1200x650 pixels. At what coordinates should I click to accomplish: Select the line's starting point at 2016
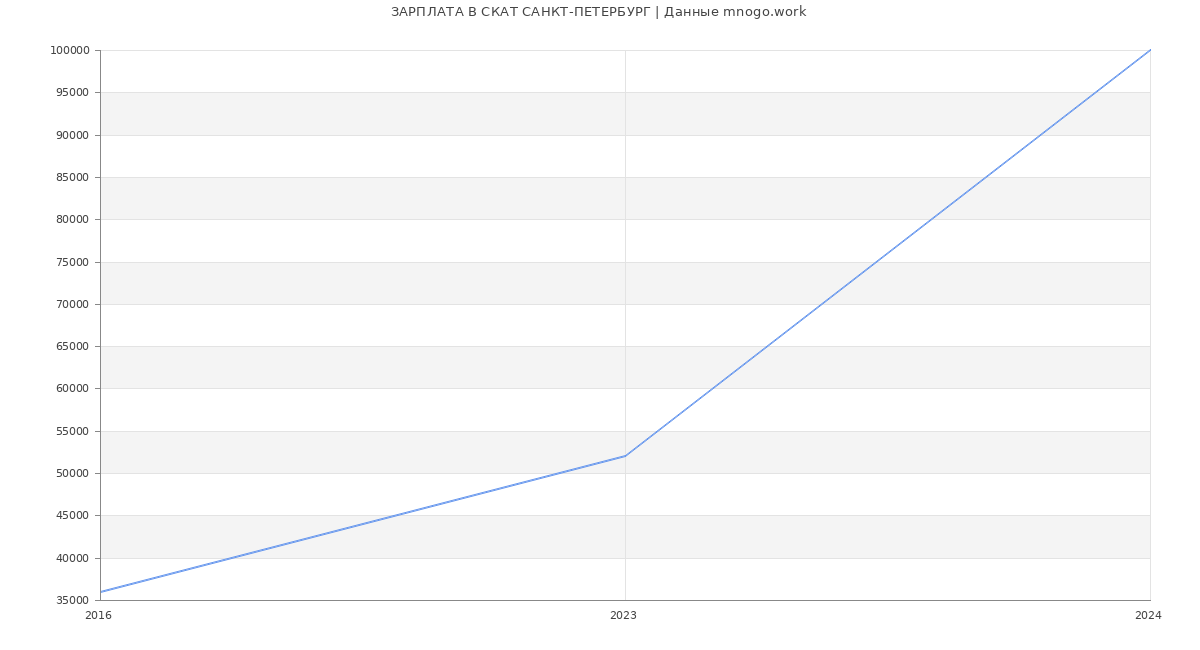point(101,592)
